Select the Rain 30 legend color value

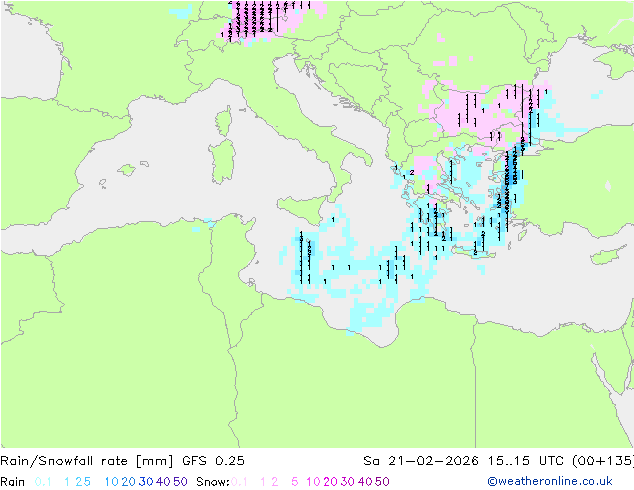point(146,482)
